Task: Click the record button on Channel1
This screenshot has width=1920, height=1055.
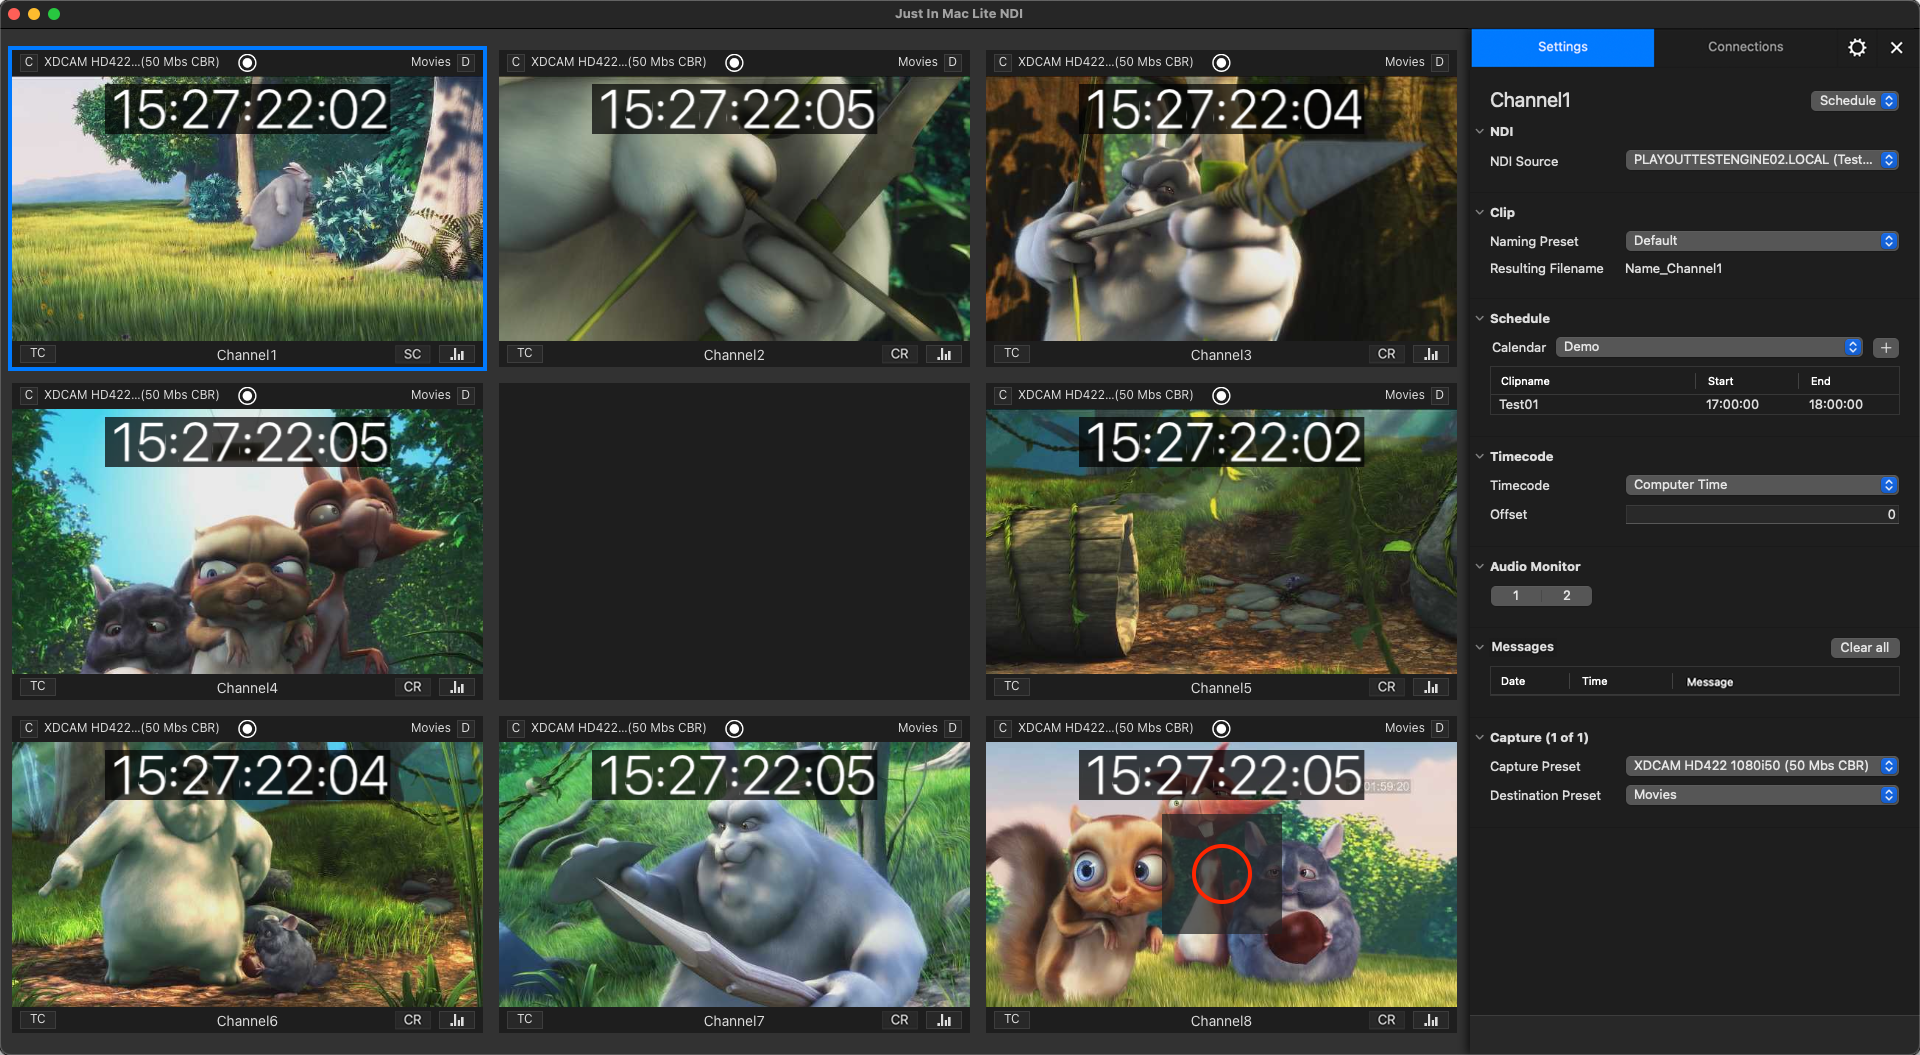Action: (247, 62)
